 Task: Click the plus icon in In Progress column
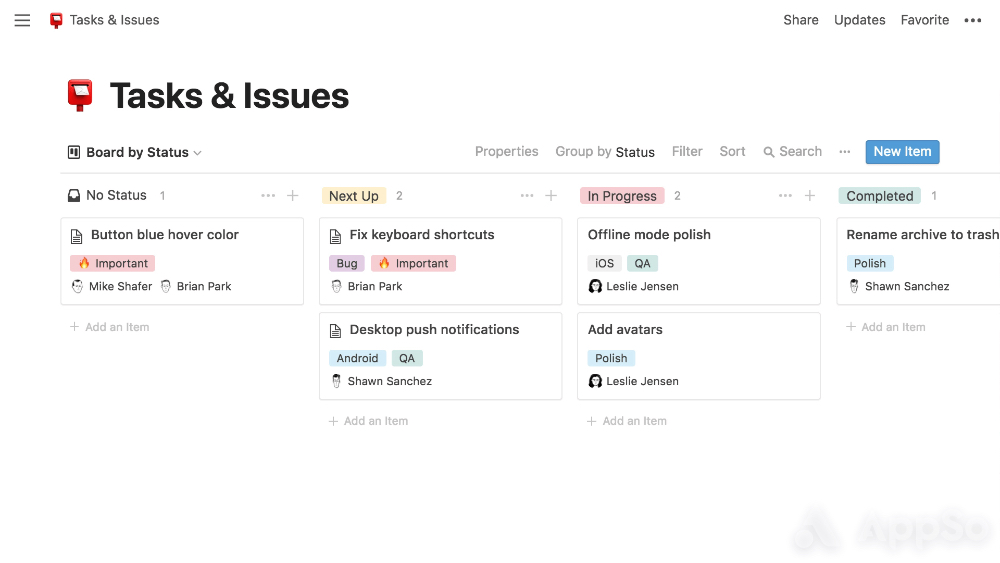810,196
